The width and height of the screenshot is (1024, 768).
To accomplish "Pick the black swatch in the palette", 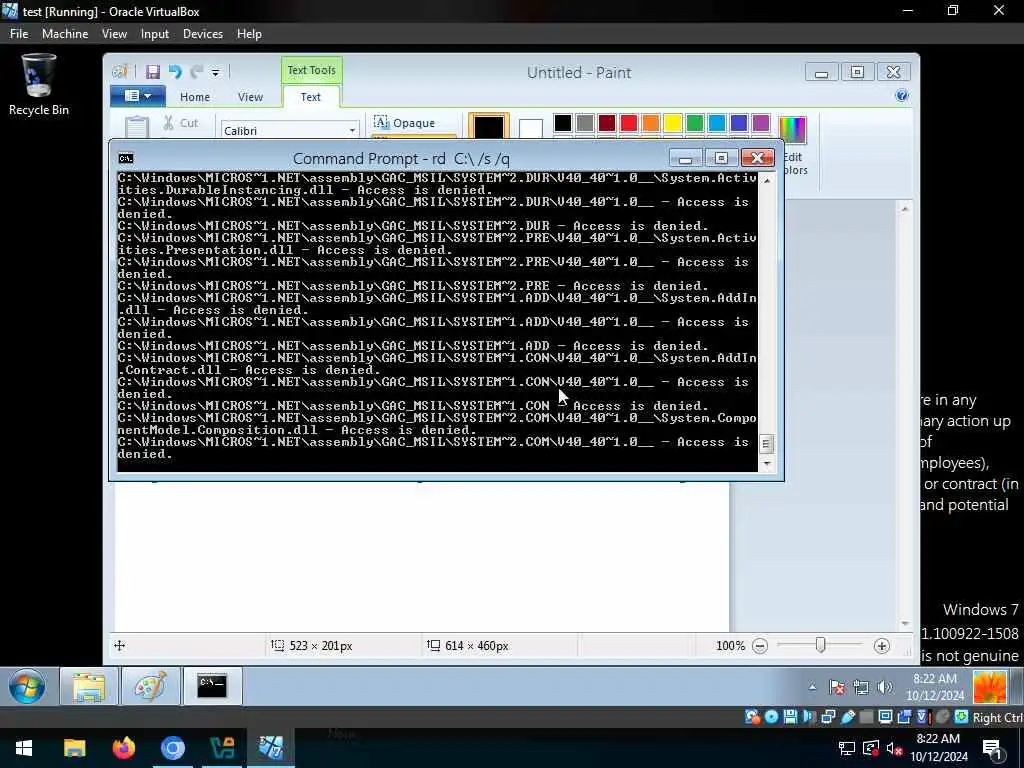I will 562,123.
